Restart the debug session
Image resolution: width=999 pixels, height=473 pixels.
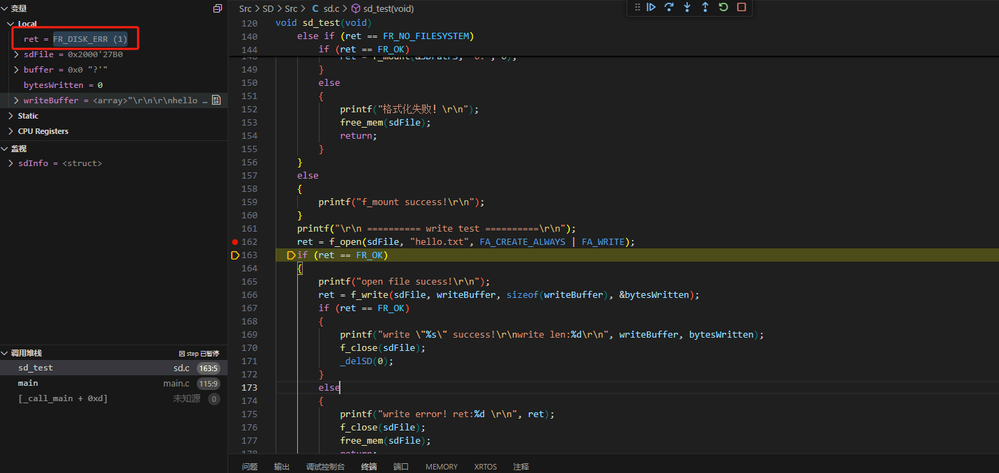coord(723,7)
